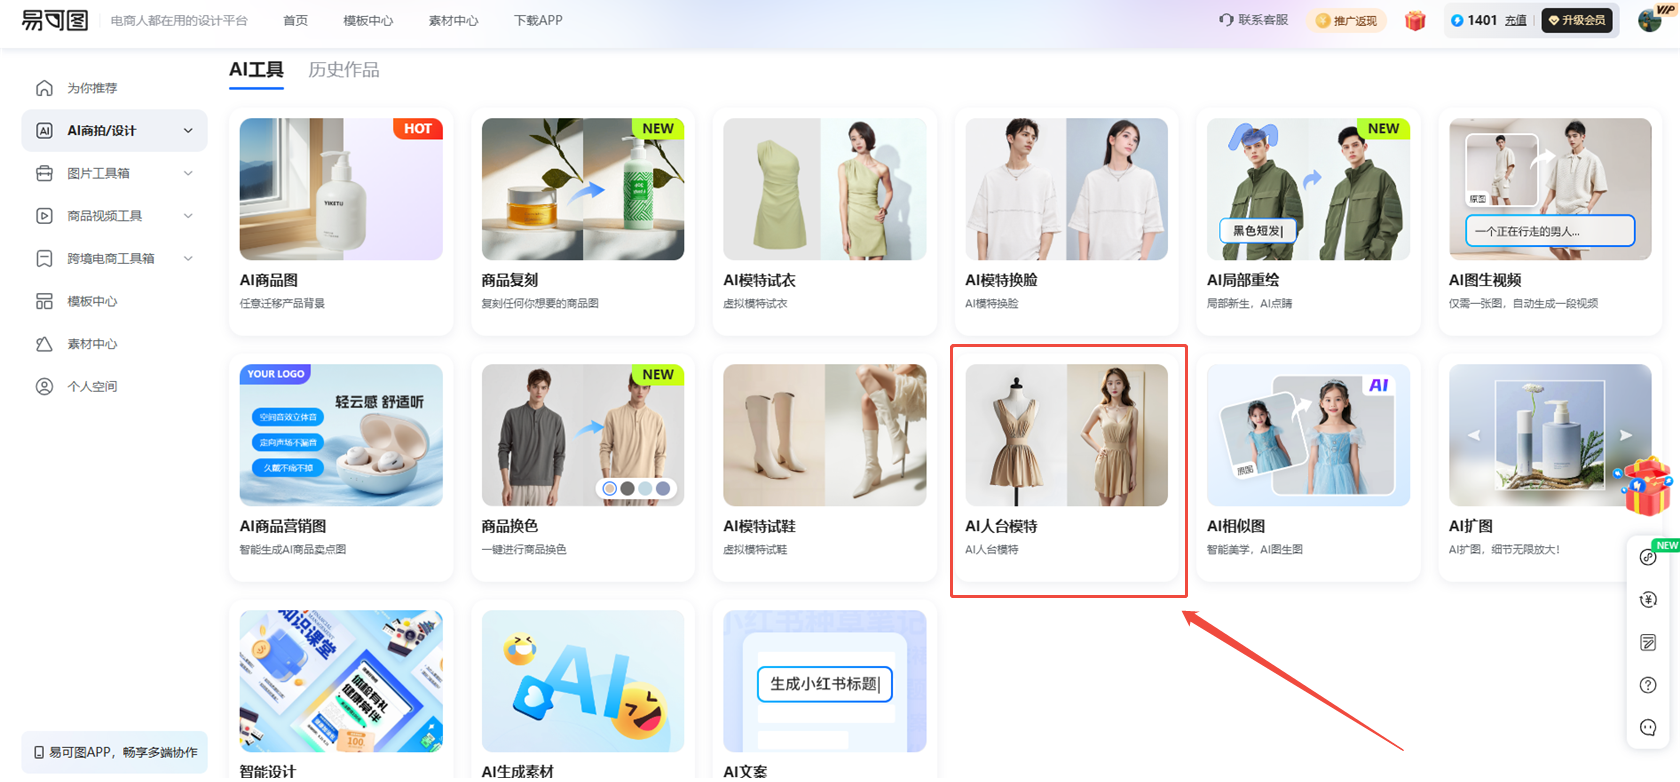Open the AI模特试衣 tool card
This screenshot has height=782, width=1680.
click(x=825, y=222)
